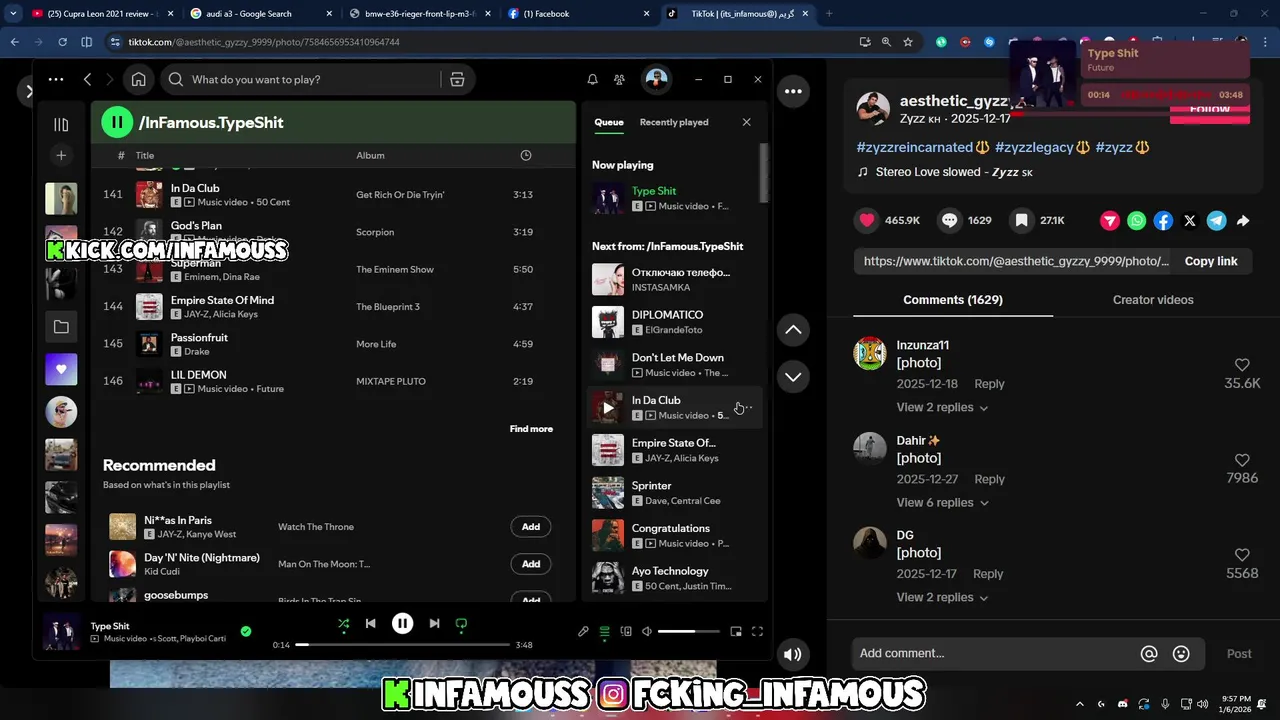Add Day 'N' Nite to playlist

[531, 564]
